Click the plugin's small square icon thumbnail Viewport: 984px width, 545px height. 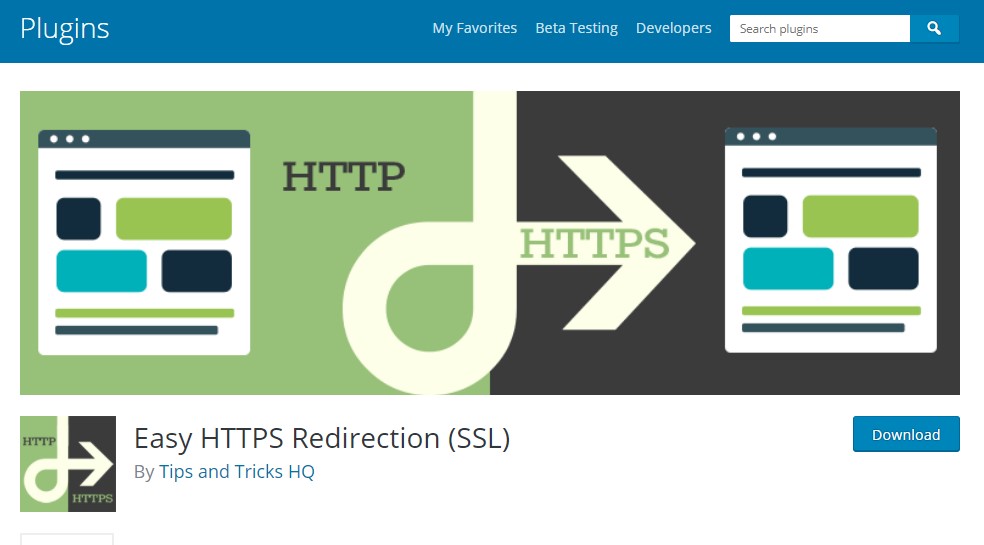(68, 464)
